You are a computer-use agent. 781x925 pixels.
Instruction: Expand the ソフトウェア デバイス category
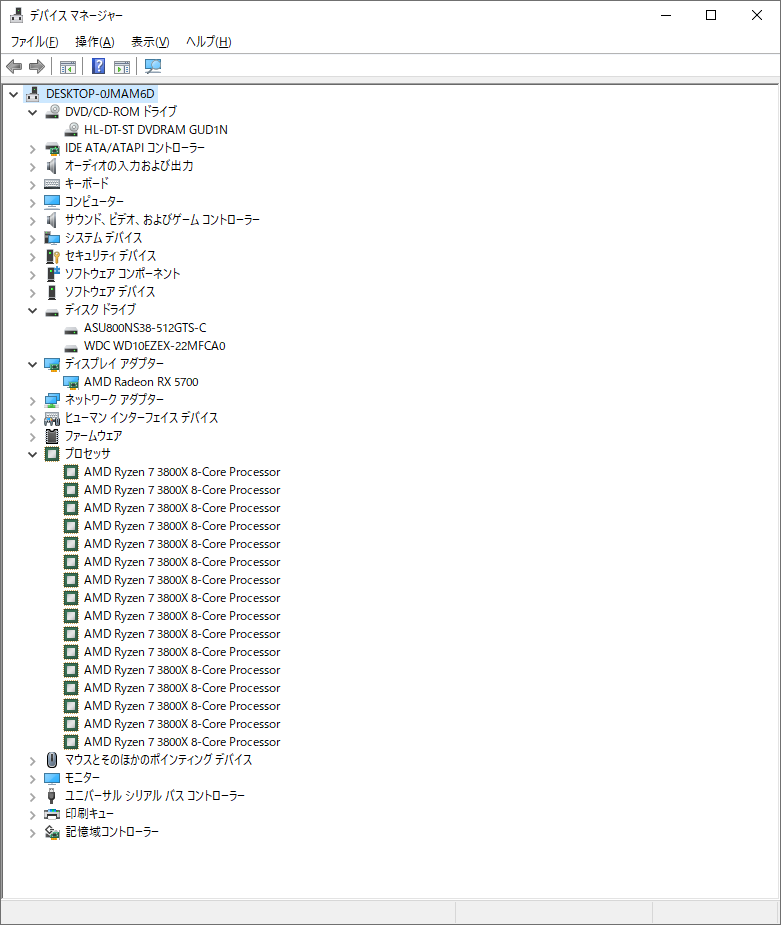point(32,292)
